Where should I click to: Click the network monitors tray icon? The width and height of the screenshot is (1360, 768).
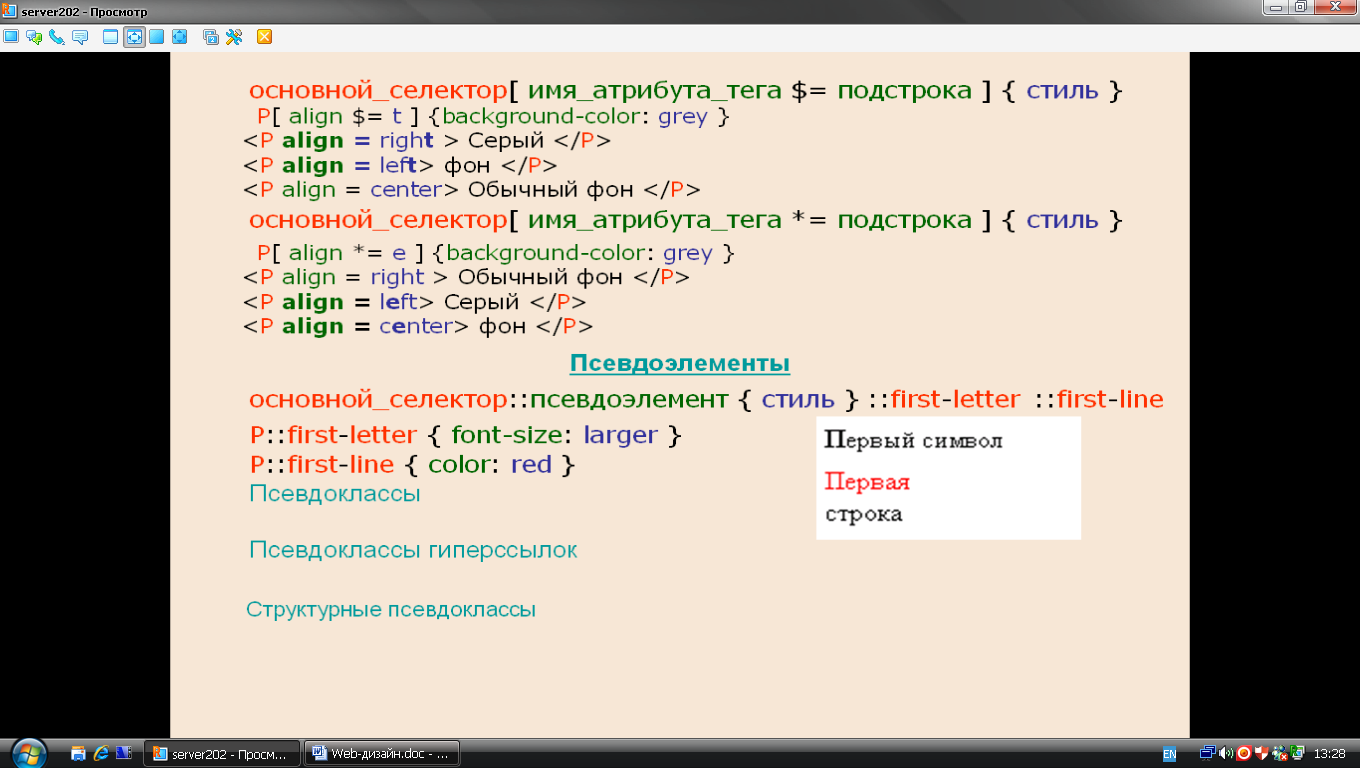coord(1208,753)
